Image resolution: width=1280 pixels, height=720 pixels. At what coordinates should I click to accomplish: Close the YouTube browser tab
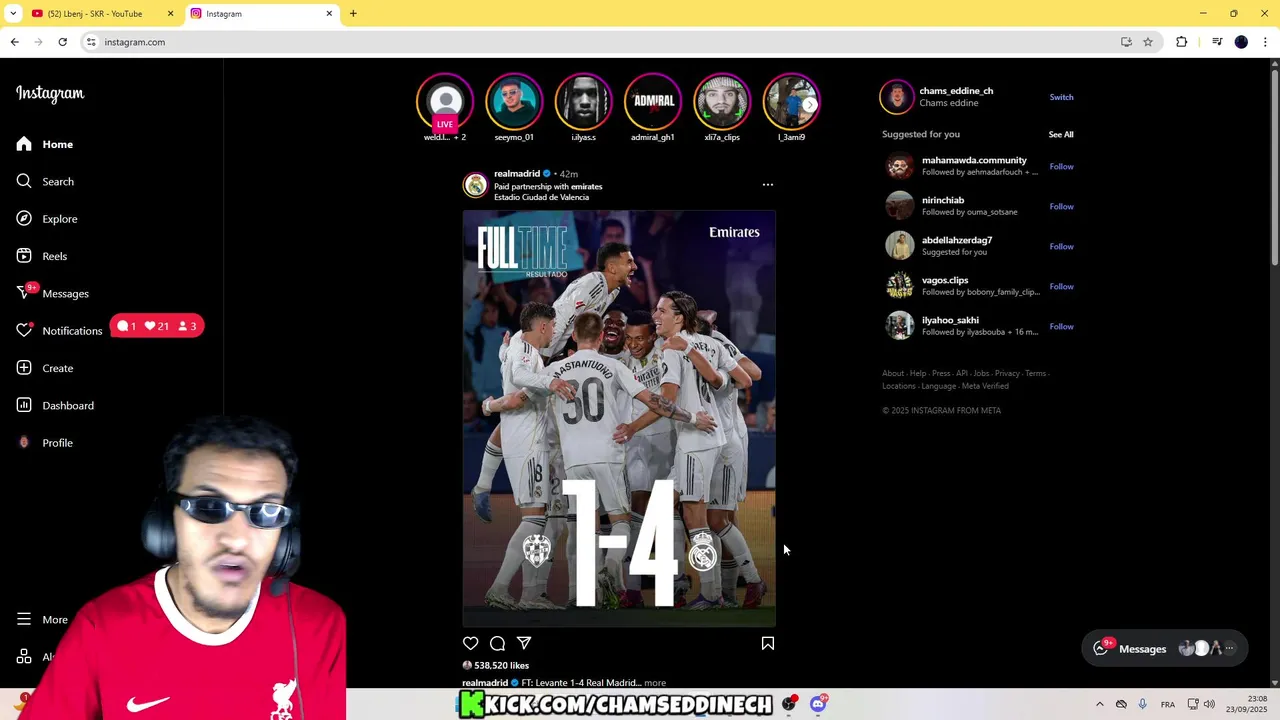pyautogui.click(x=170, y=13)
